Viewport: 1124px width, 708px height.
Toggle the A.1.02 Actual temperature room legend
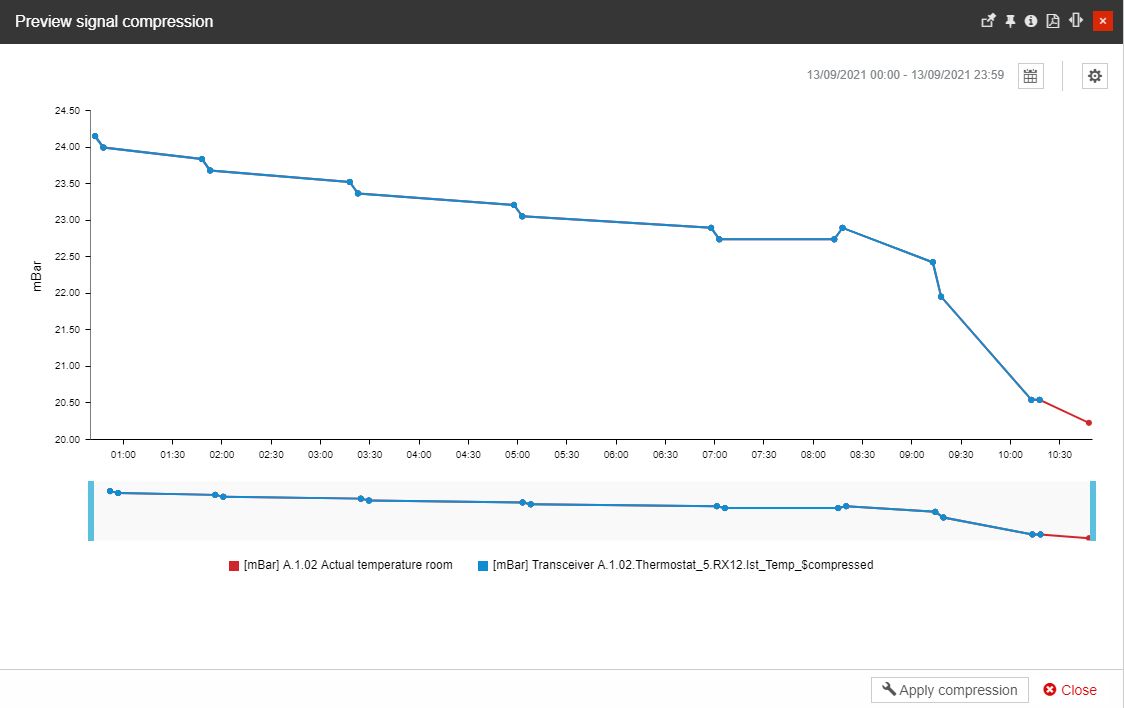tap(347, 565)
